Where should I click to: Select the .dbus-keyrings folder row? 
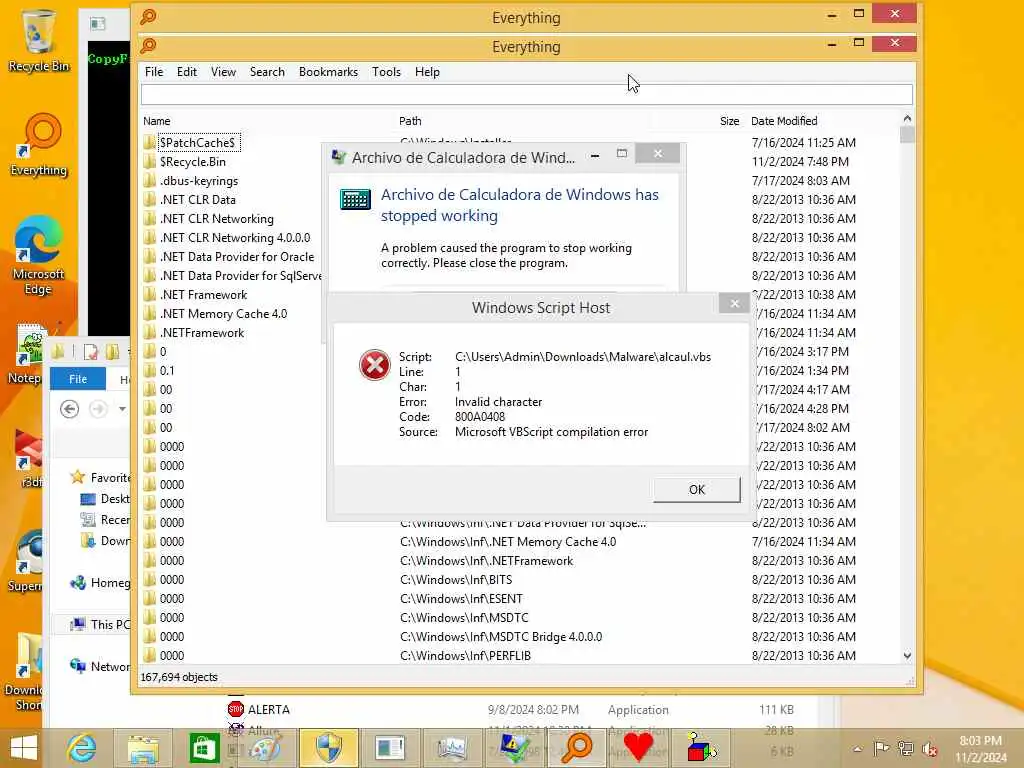(x=199, y=181)
